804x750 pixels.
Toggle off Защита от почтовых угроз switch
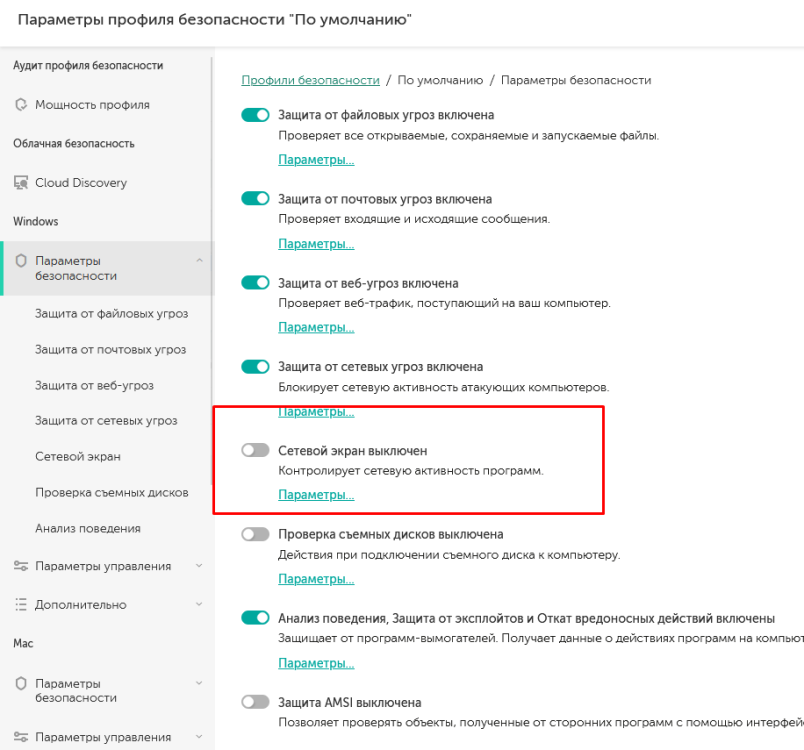coord(256,199)
